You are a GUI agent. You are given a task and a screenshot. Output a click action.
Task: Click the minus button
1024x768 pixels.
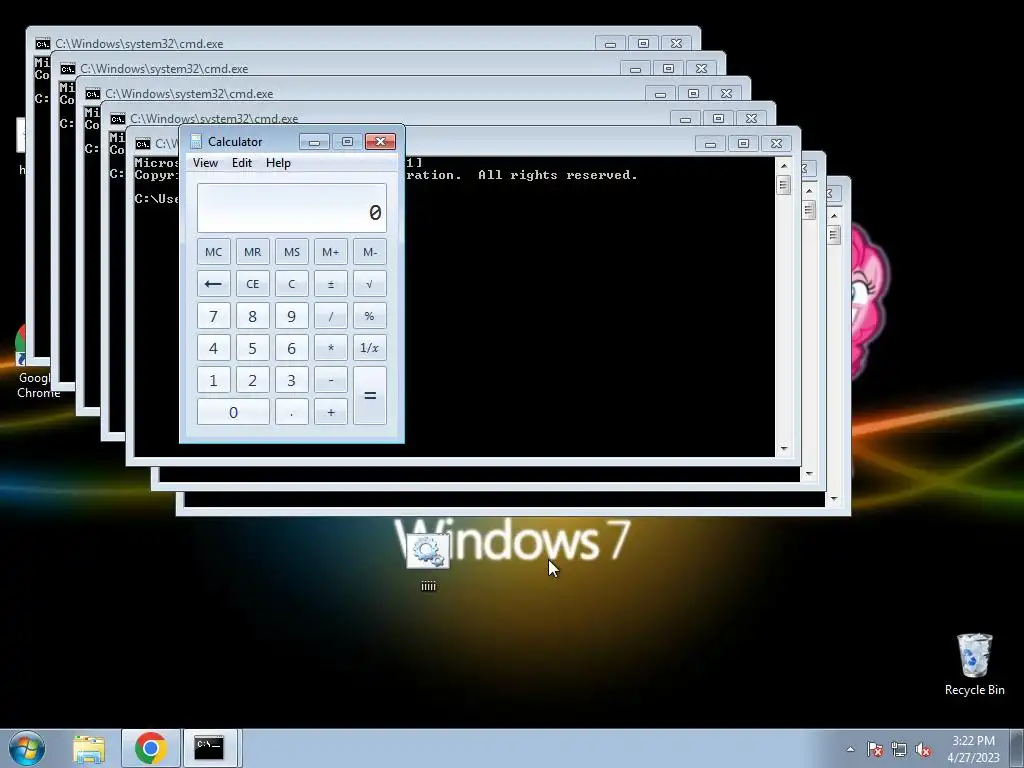(x=331, y=380)
